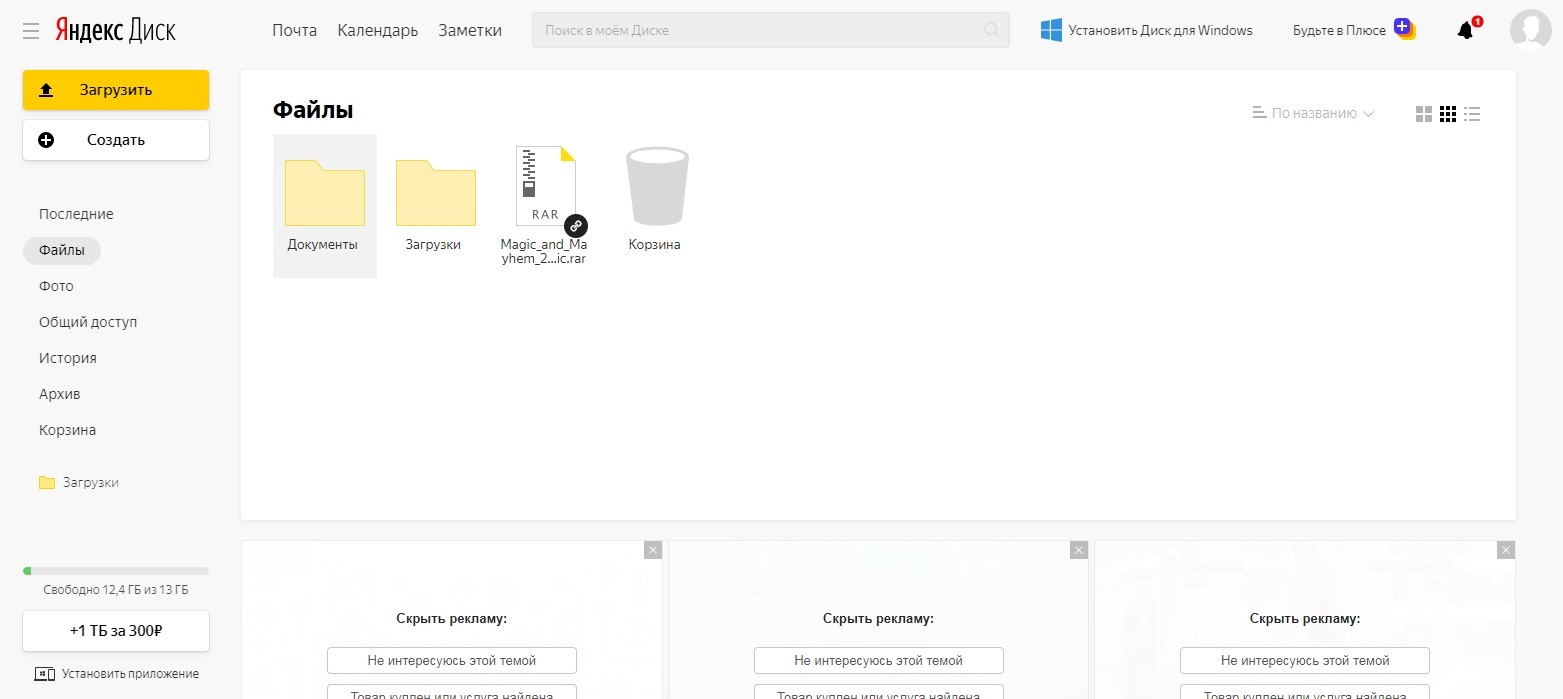Click Установить приложение link
Screen dimensions: 1563x699
[x=116, y=674]
